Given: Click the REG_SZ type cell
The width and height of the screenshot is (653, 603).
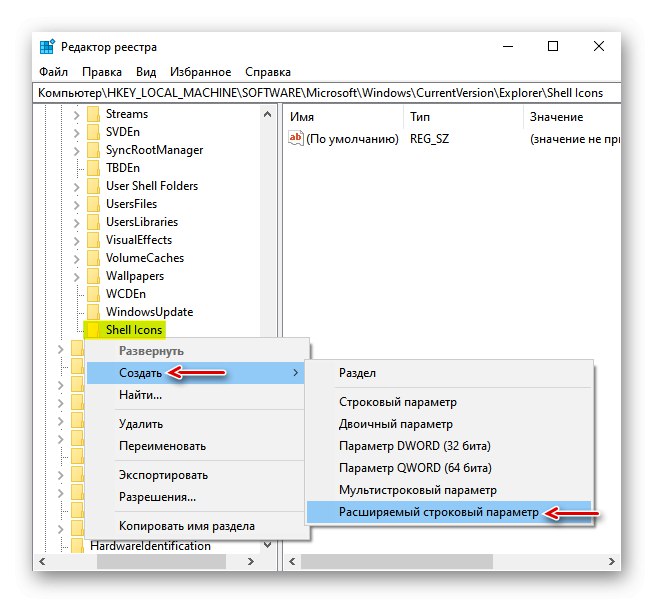Looking at the screenshot, I should coord(429,139).
